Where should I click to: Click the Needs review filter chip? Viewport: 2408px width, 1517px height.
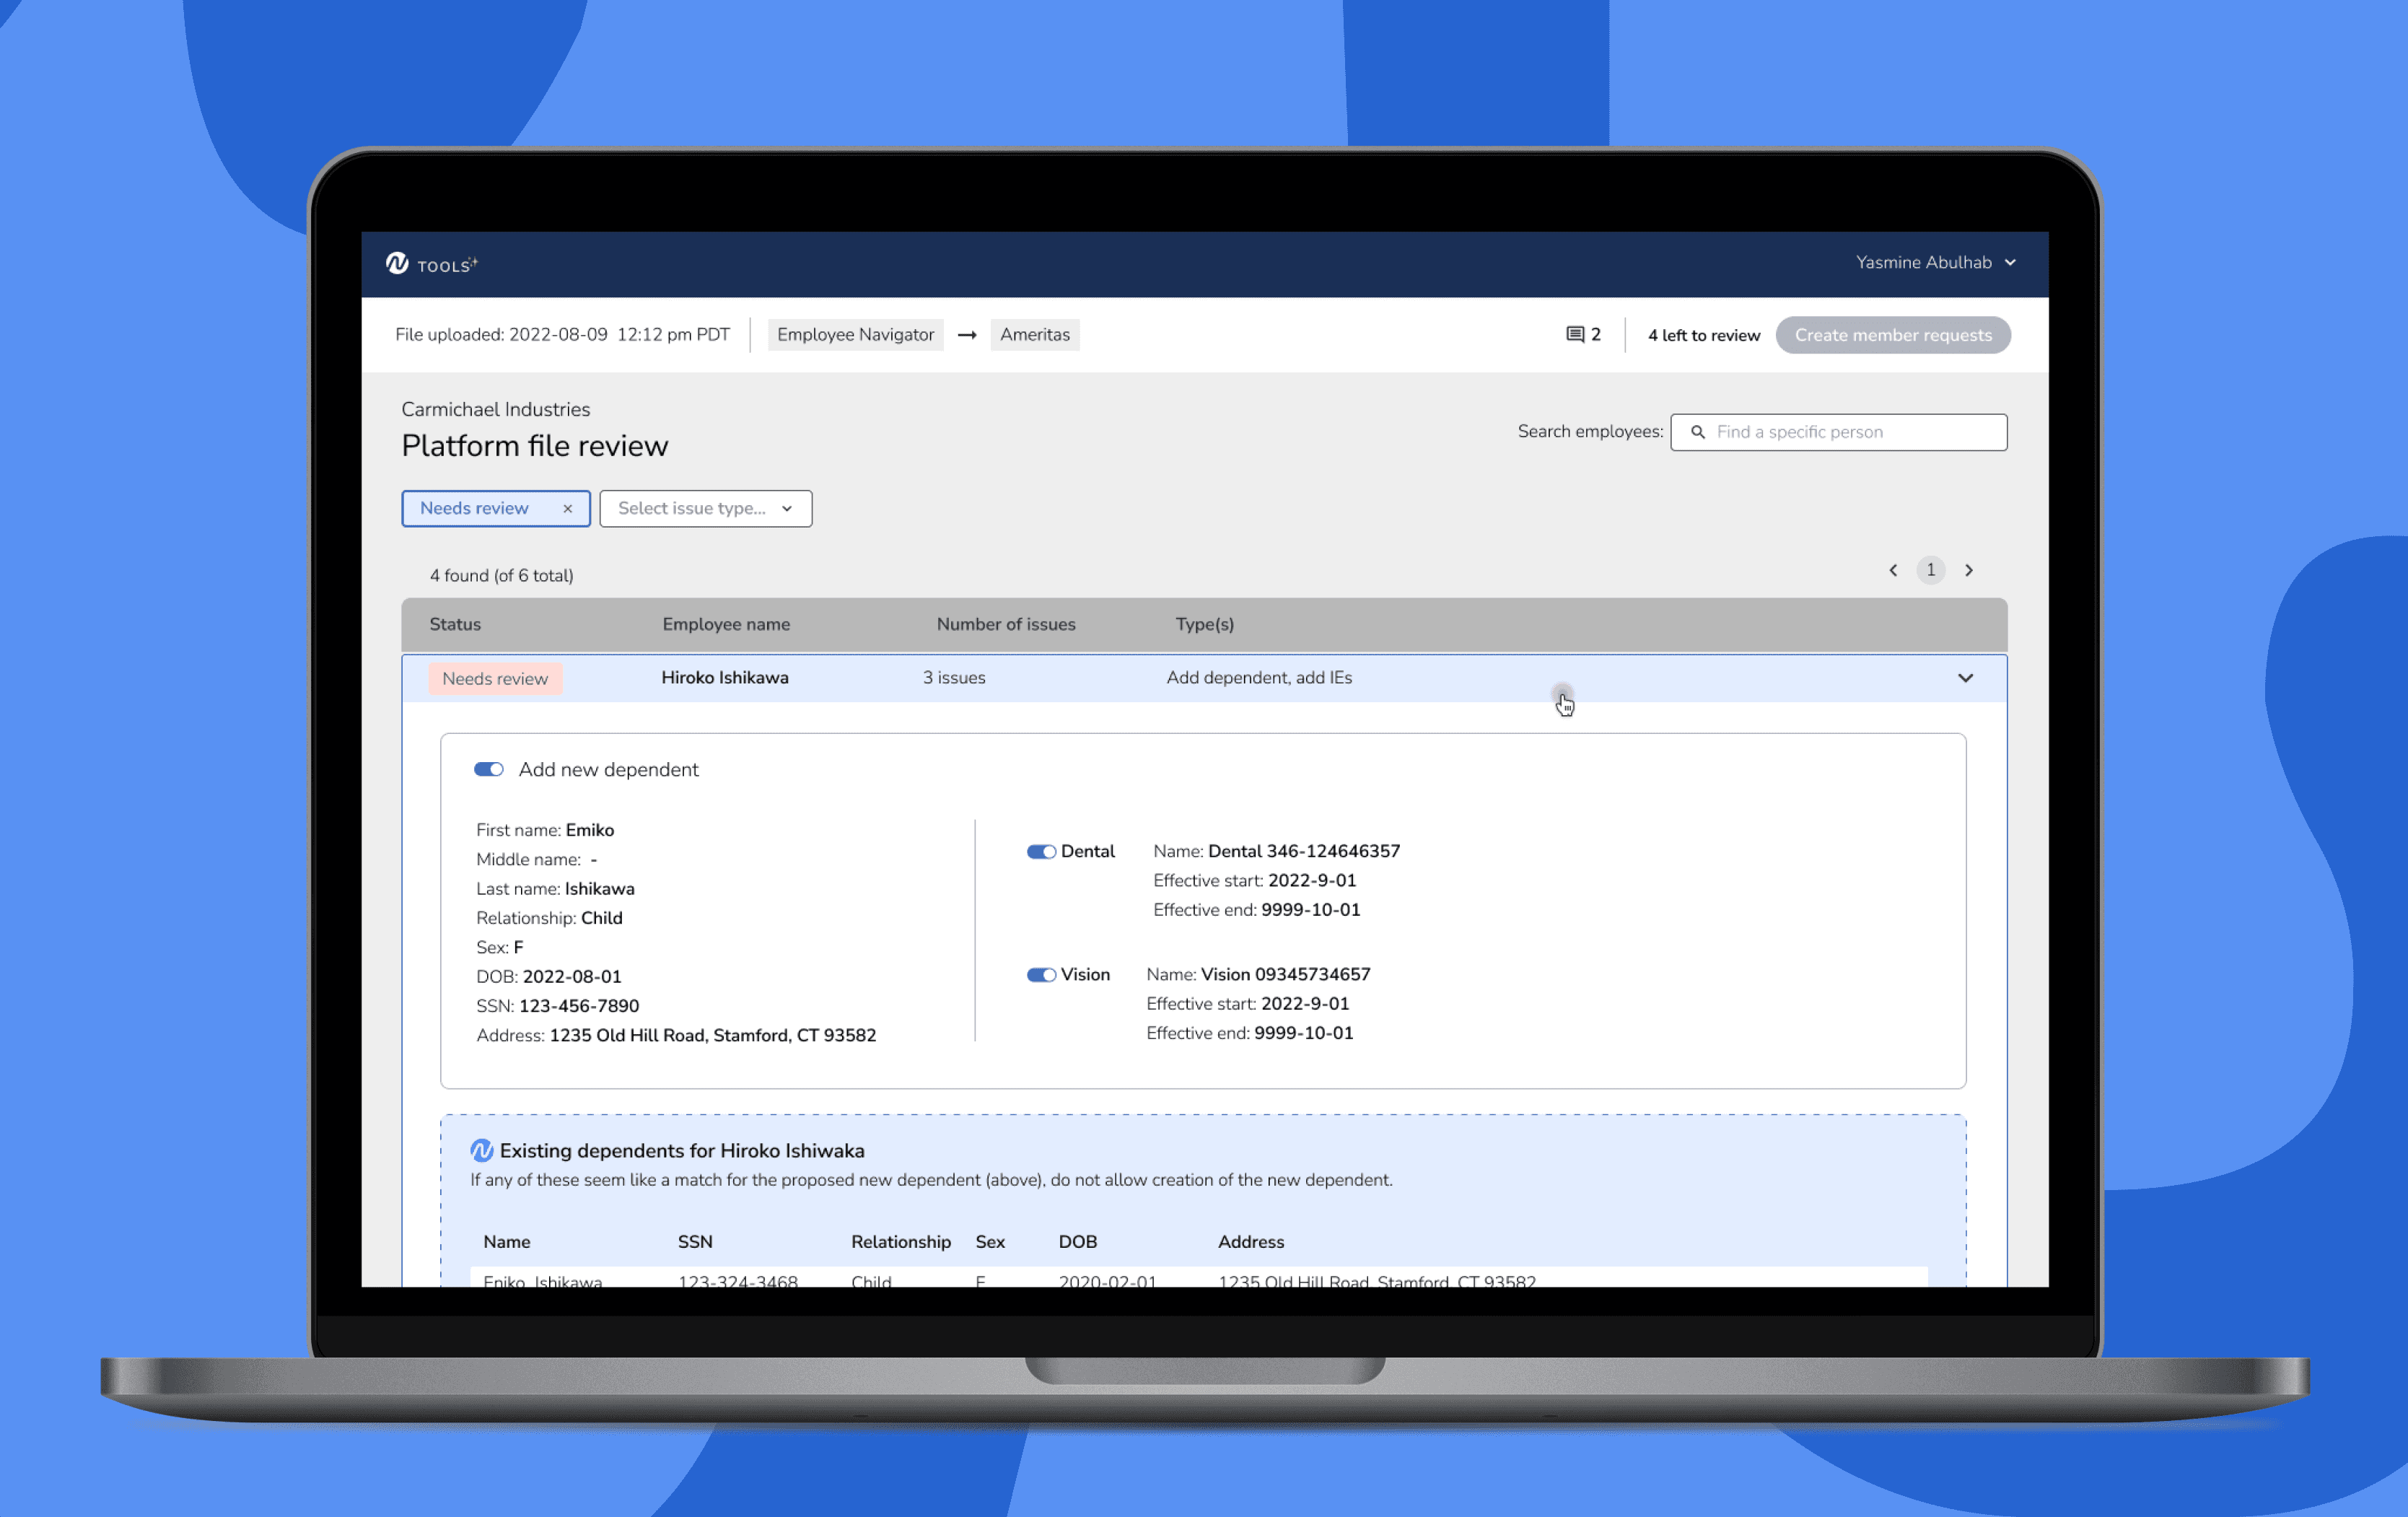pos(496,509)
